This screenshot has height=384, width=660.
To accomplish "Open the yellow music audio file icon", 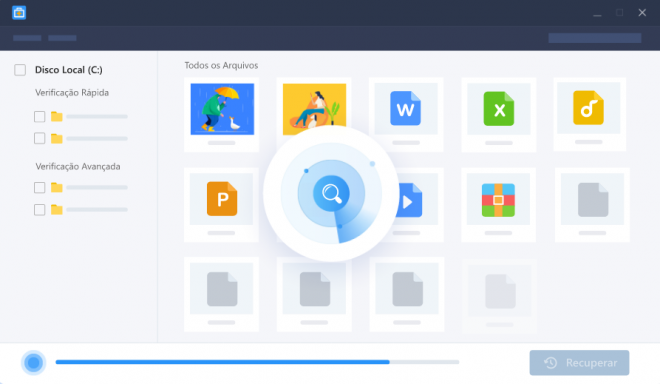I will tap(588, 108).
